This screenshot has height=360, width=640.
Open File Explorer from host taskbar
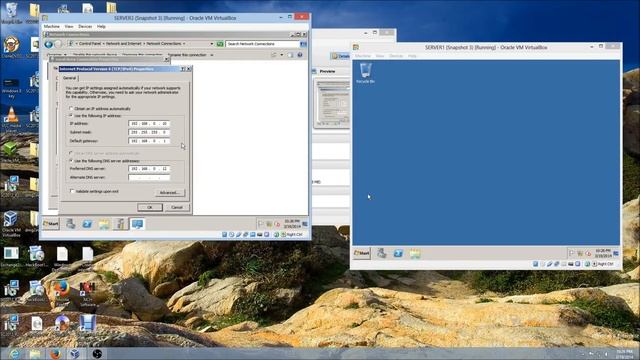click(x=35, y=354)
